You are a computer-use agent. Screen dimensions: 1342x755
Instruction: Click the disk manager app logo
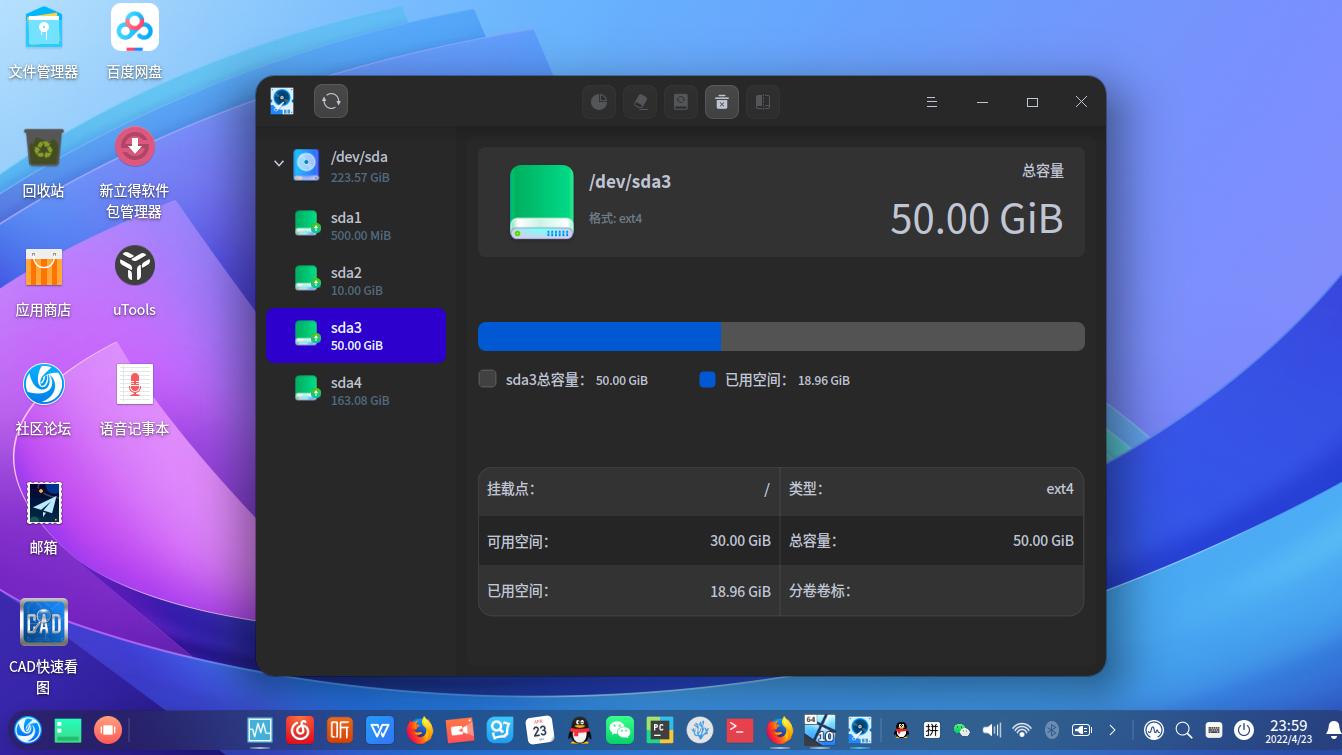tap(282, 100)
